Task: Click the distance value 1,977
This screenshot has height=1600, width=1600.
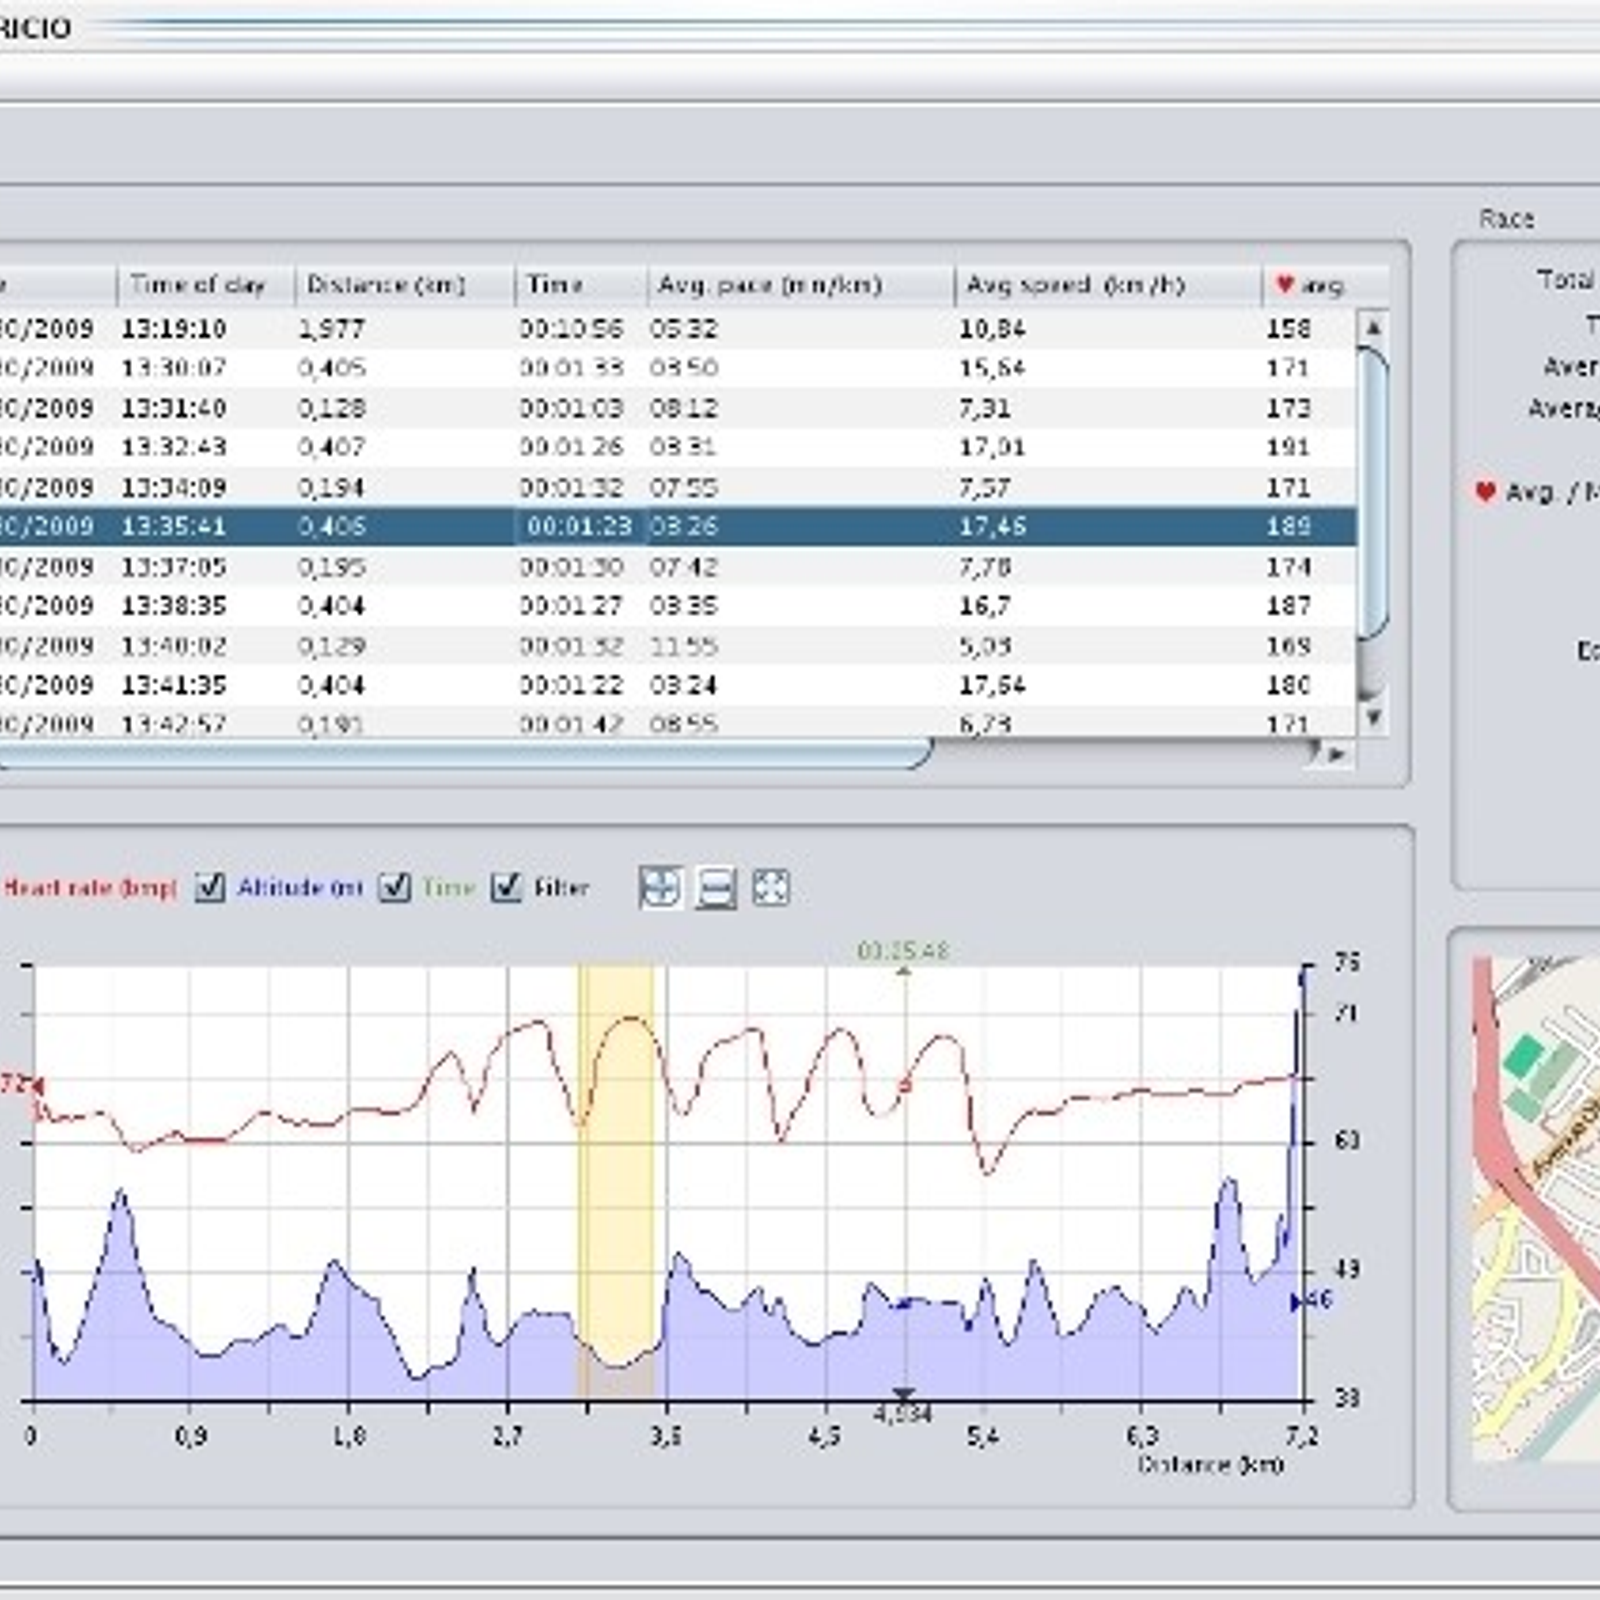Action: click(x=332, y=328)
